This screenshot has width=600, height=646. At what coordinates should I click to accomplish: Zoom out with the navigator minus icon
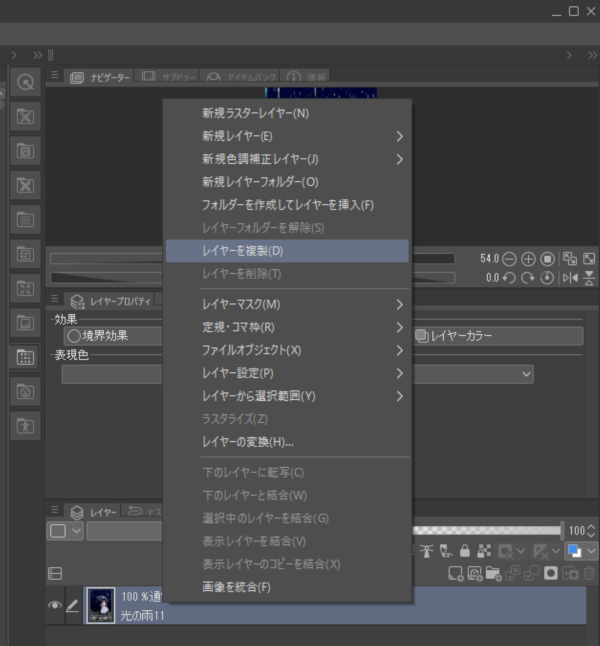509,258
